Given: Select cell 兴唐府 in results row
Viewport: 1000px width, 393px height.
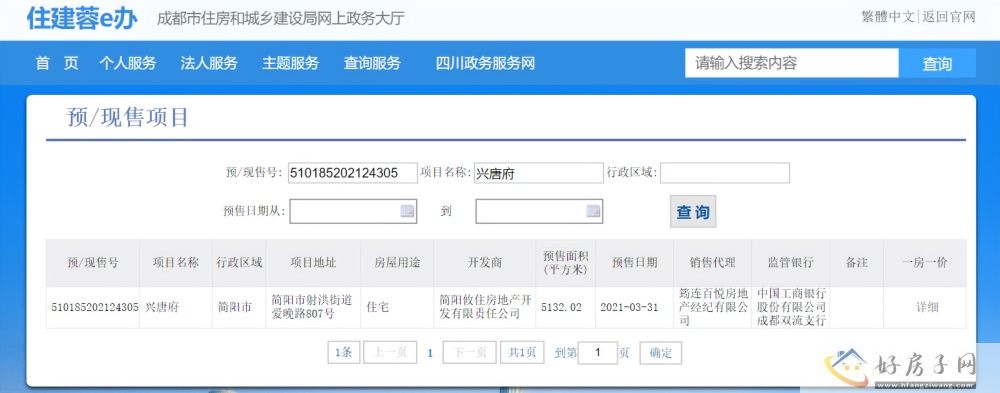Looking at the screenshot, I should click(175, 307).
